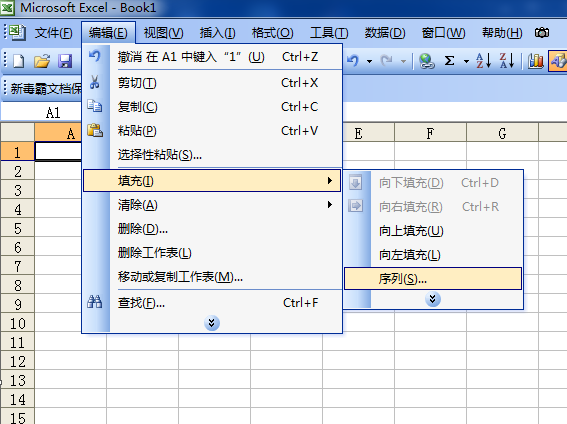Select column A header
Image resolution: width=567 pixels, height=424 pixels.
[58, 133]
